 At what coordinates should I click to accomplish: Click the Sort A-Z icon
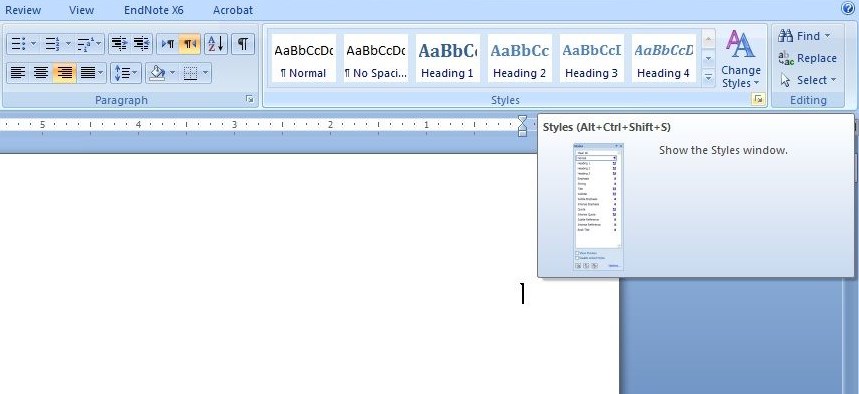(216, 44)
